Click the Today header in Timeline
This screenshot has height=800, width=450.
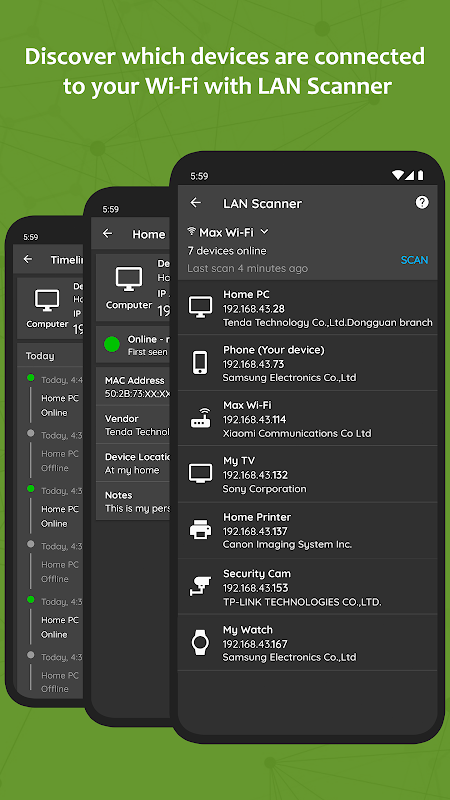(x=40, y=356)
